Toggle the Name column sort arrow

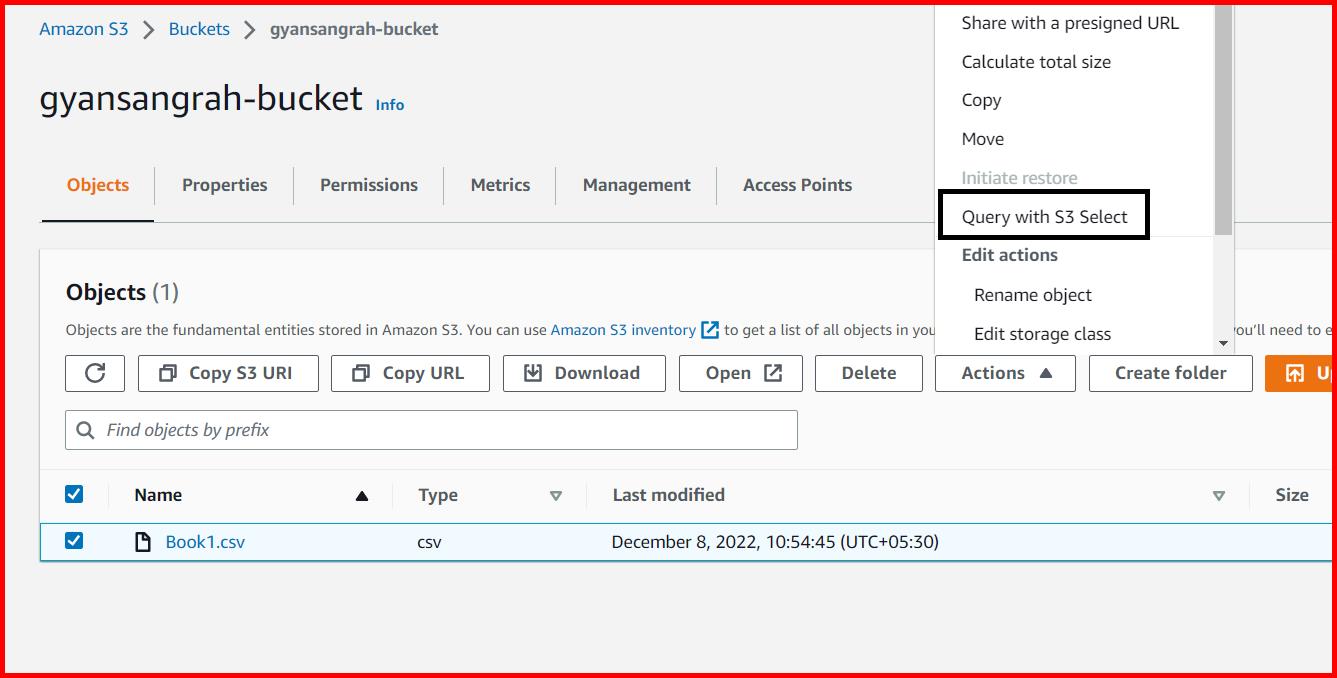pyautogui.click(x=362, y=495)
